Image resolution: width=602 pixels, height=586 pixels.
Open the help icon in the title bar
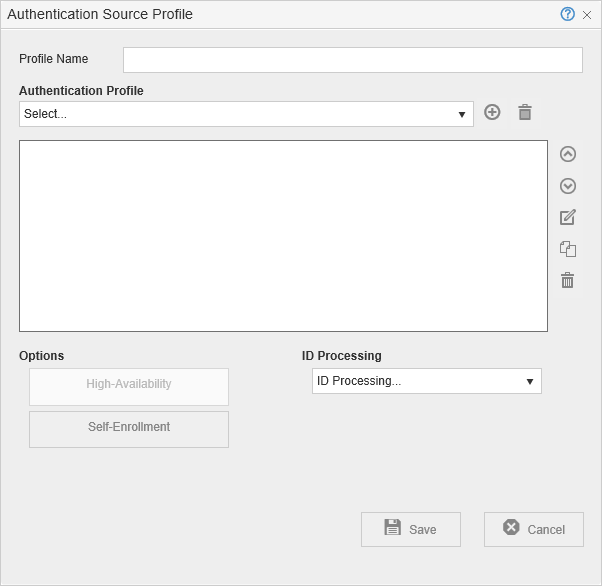click(x=568, y=14)
